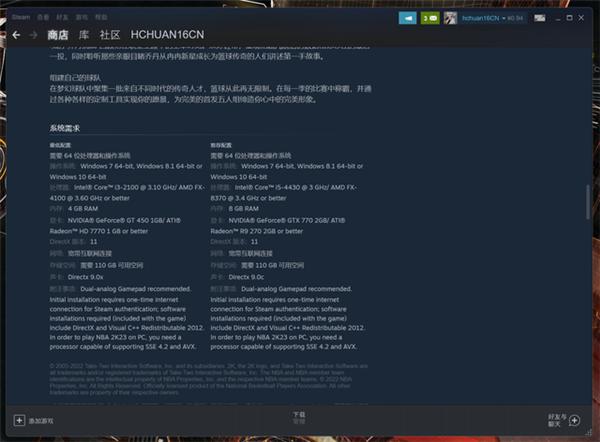
Task: Open the blue megaphone announcements icon
Action: pos(408,18)
